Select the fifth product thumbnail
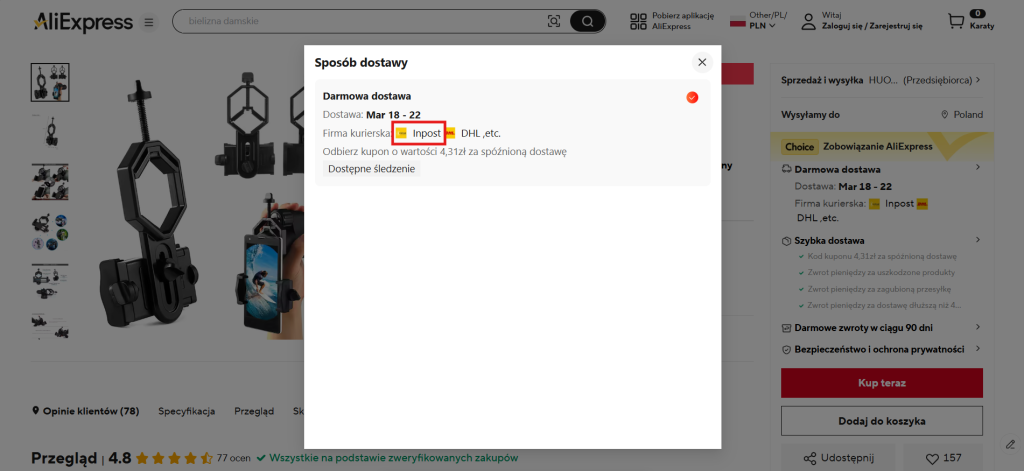The height and width of the screenshot is (471, 1024). [x=50, y=282]
